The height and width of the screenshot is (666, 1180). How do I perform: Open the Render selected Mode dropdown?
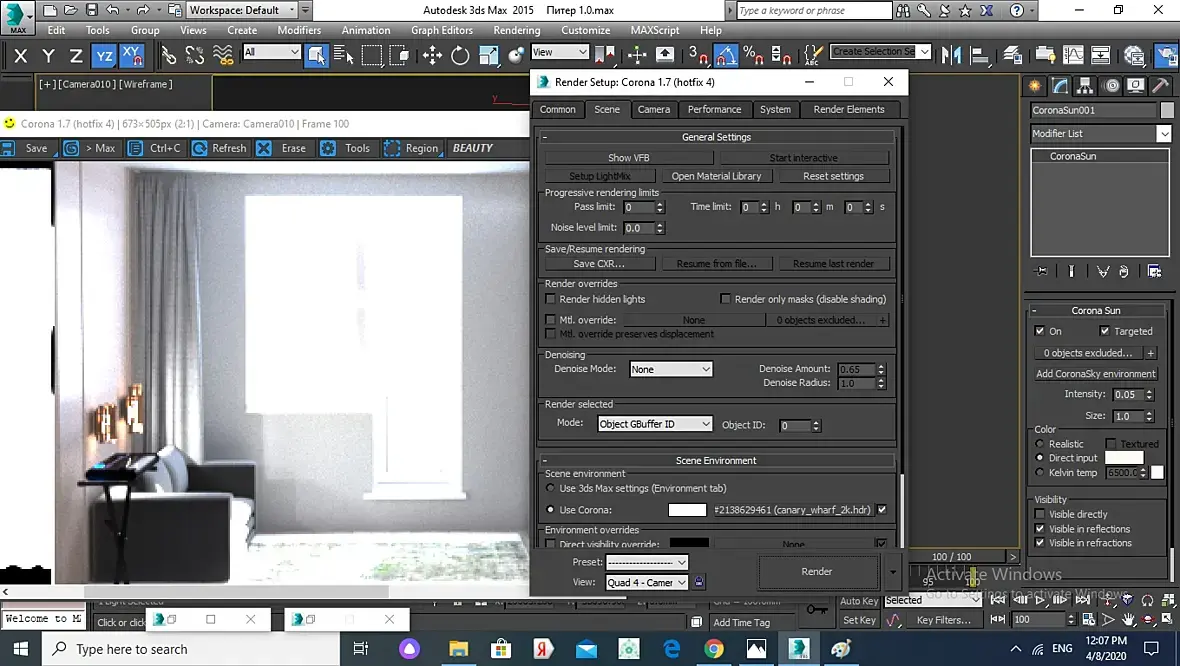[655, 424]
